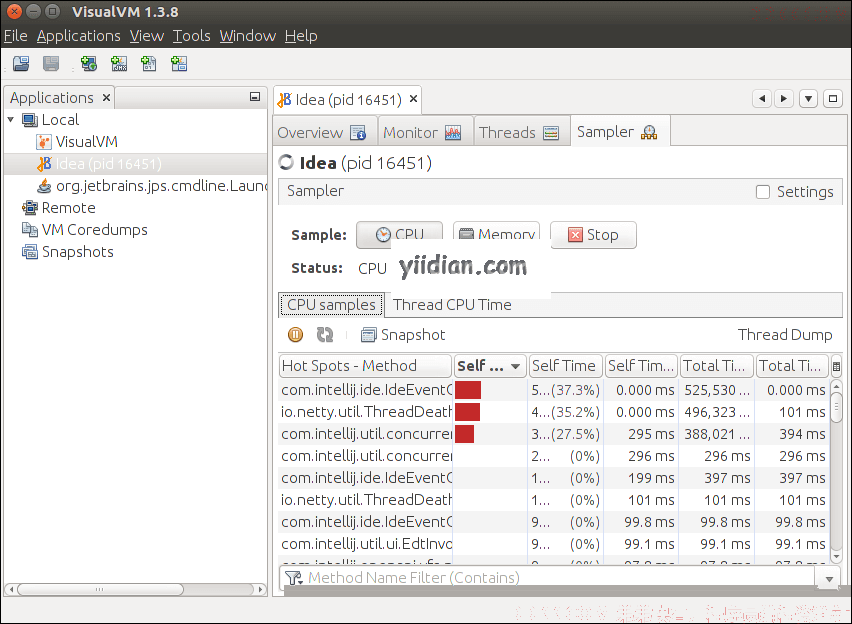
Task: Enable the Settings checkbox in Sampler
Action: click(763, 192)
